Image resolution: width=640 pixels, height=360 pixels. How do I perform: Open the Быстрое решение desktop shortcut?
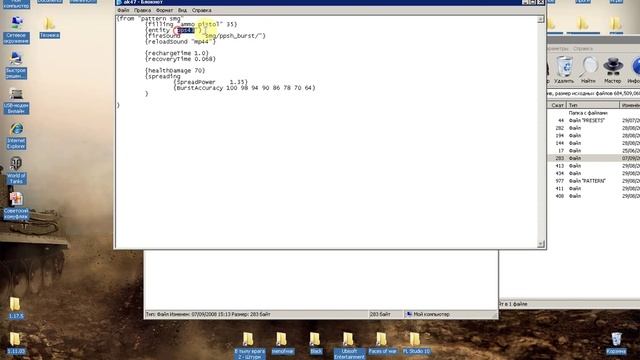pyautogui.click(x=16, y=65)
